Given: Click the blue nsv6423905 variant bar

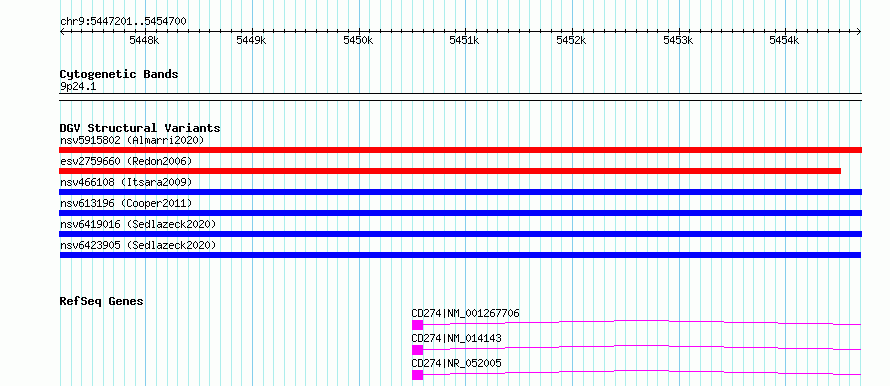Looking at the screenshot, I should coord(460,255).
